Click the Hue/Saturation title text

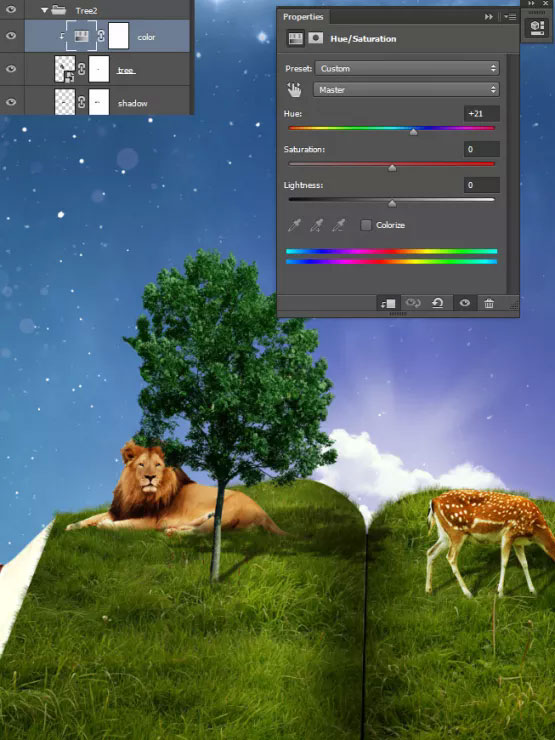pyautogui.click(x=363, y=39)
